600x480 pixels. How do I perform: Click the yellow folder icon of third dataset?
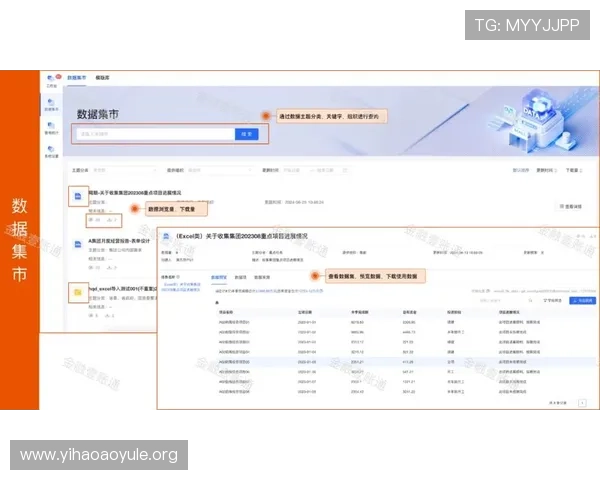tap(78, 292)
